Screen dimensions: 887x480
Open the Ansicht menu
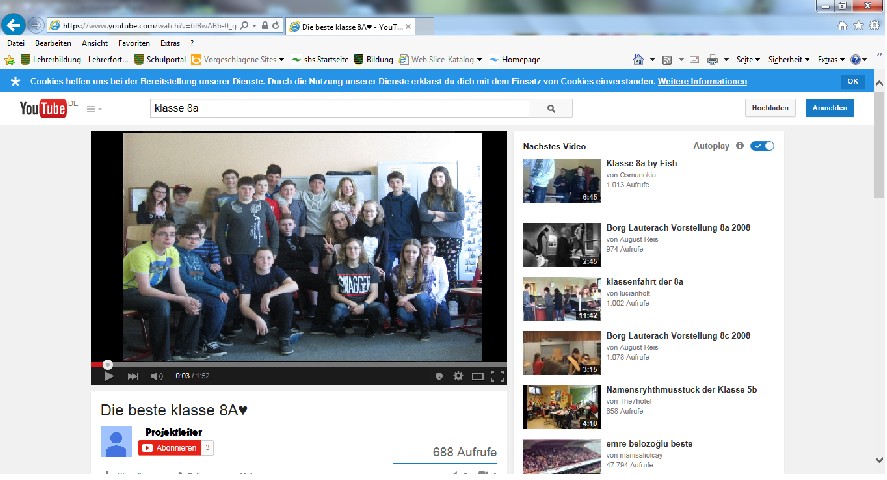[x=94, y=43]
